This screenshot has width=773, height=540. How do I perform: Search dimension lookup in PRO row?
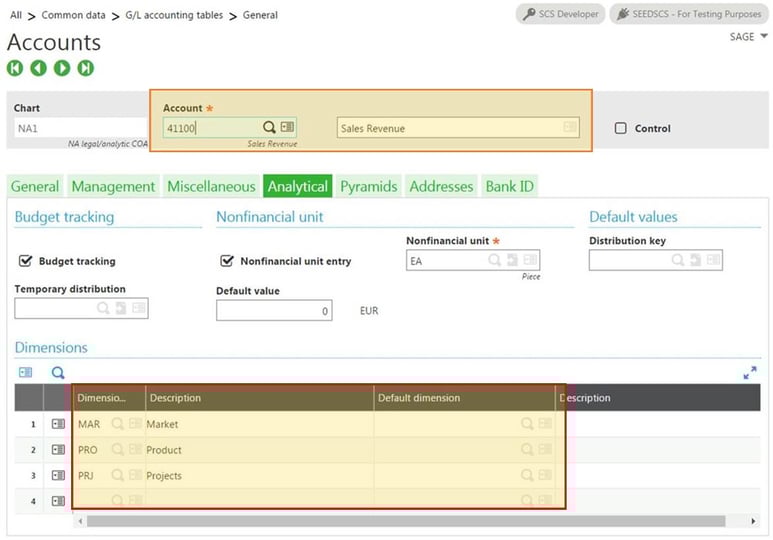tap(117, 449)
